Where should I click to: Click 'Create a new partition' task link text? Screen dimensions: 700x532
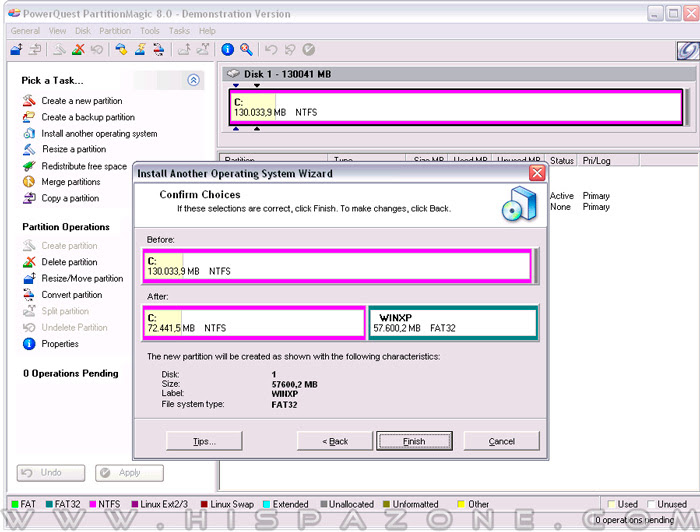tap(82, 101)
